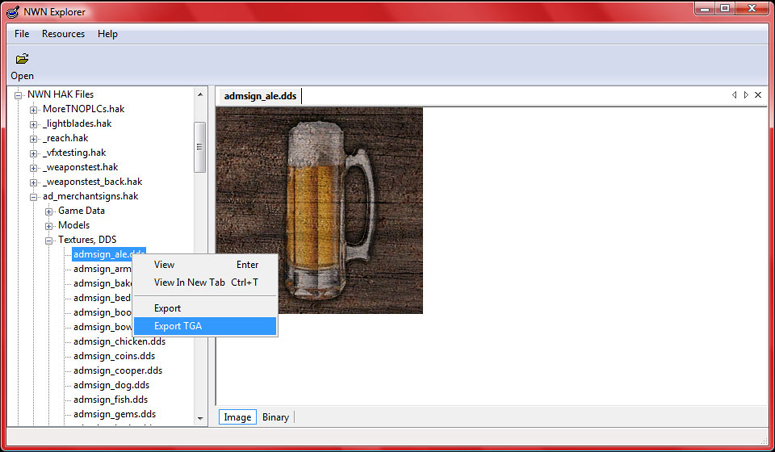Expand the _weaponstest.hak node
The width and height of the screenshot is (775, 452).
(x=34, y=168)
